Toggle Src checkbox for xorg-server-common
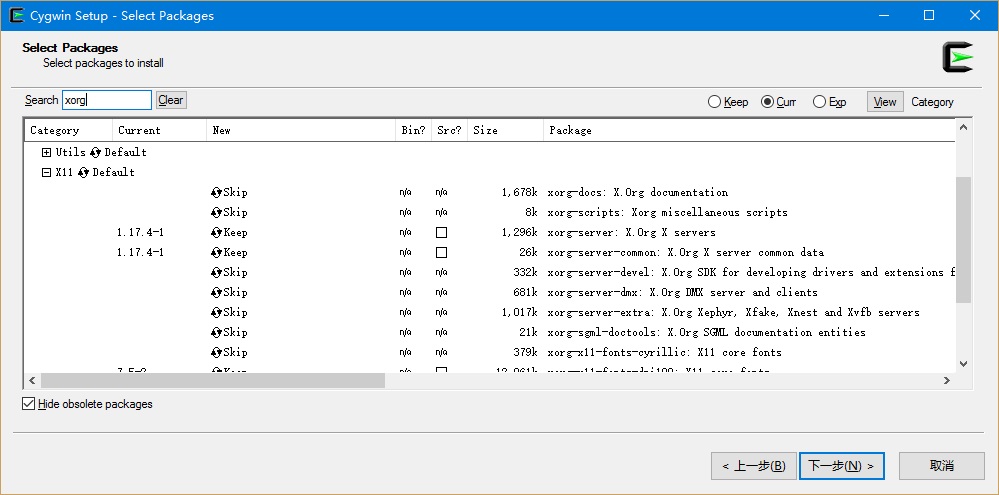The image size is (999, 495). (x=441, y=252)
